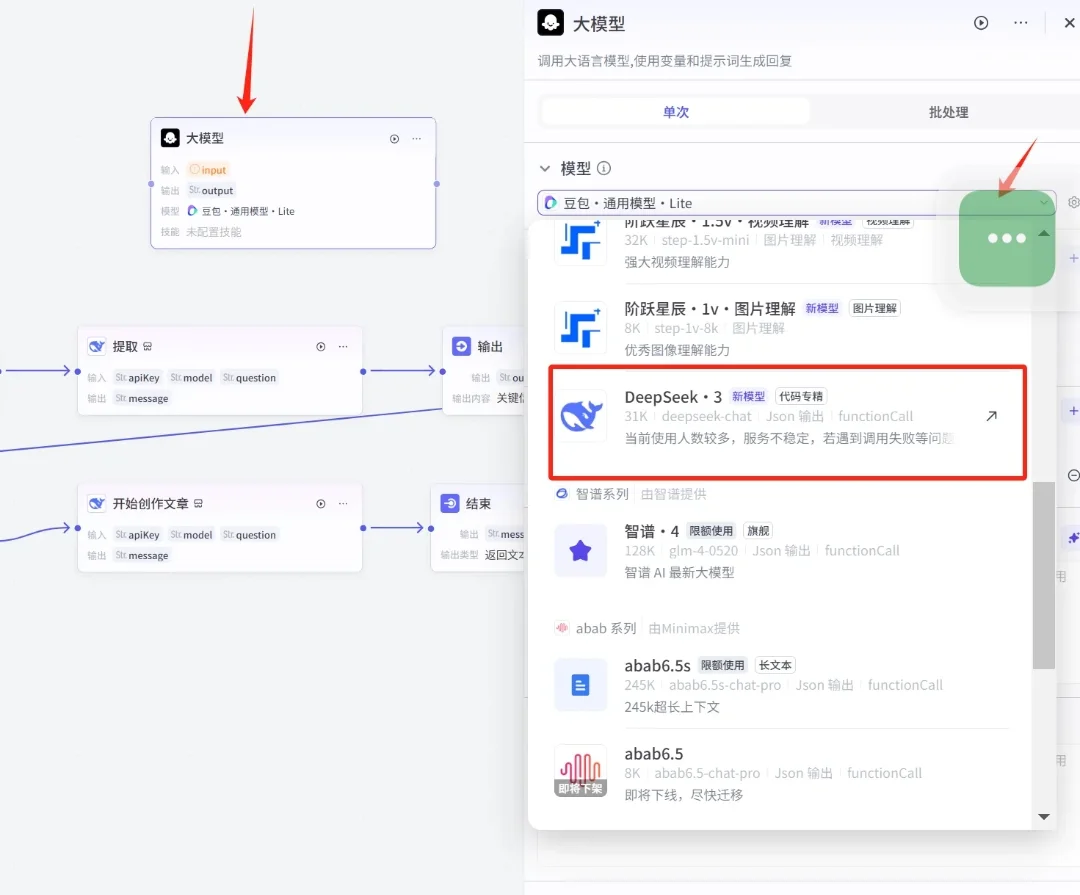
Task: Open the model settings gear icon beside the dropdown
Action: tap(1073, 203)
